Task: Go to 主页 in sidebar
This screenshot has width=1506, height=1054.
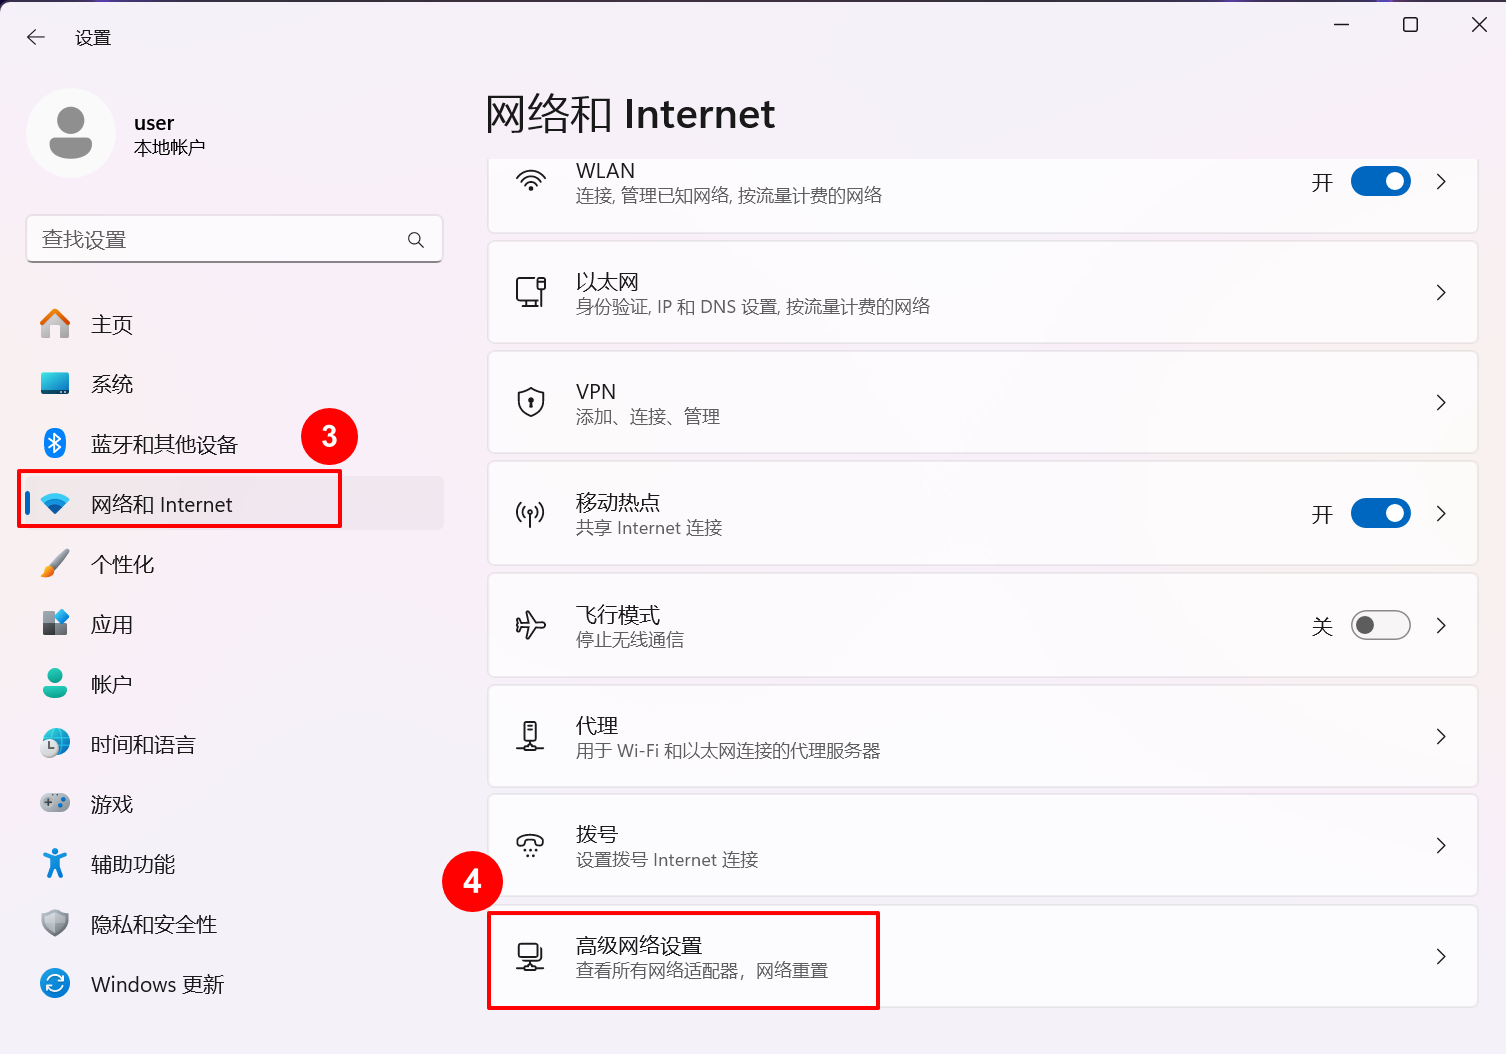Action: (235, 324)
